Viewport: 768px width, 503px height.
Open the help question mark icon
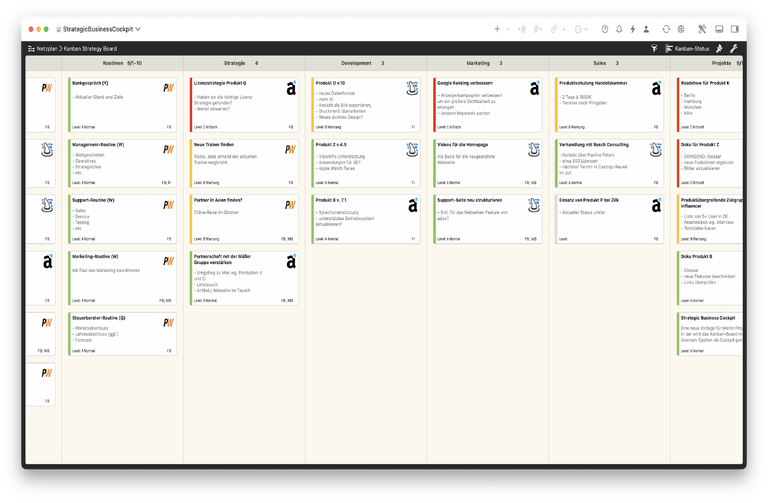(x=604, y=29)
